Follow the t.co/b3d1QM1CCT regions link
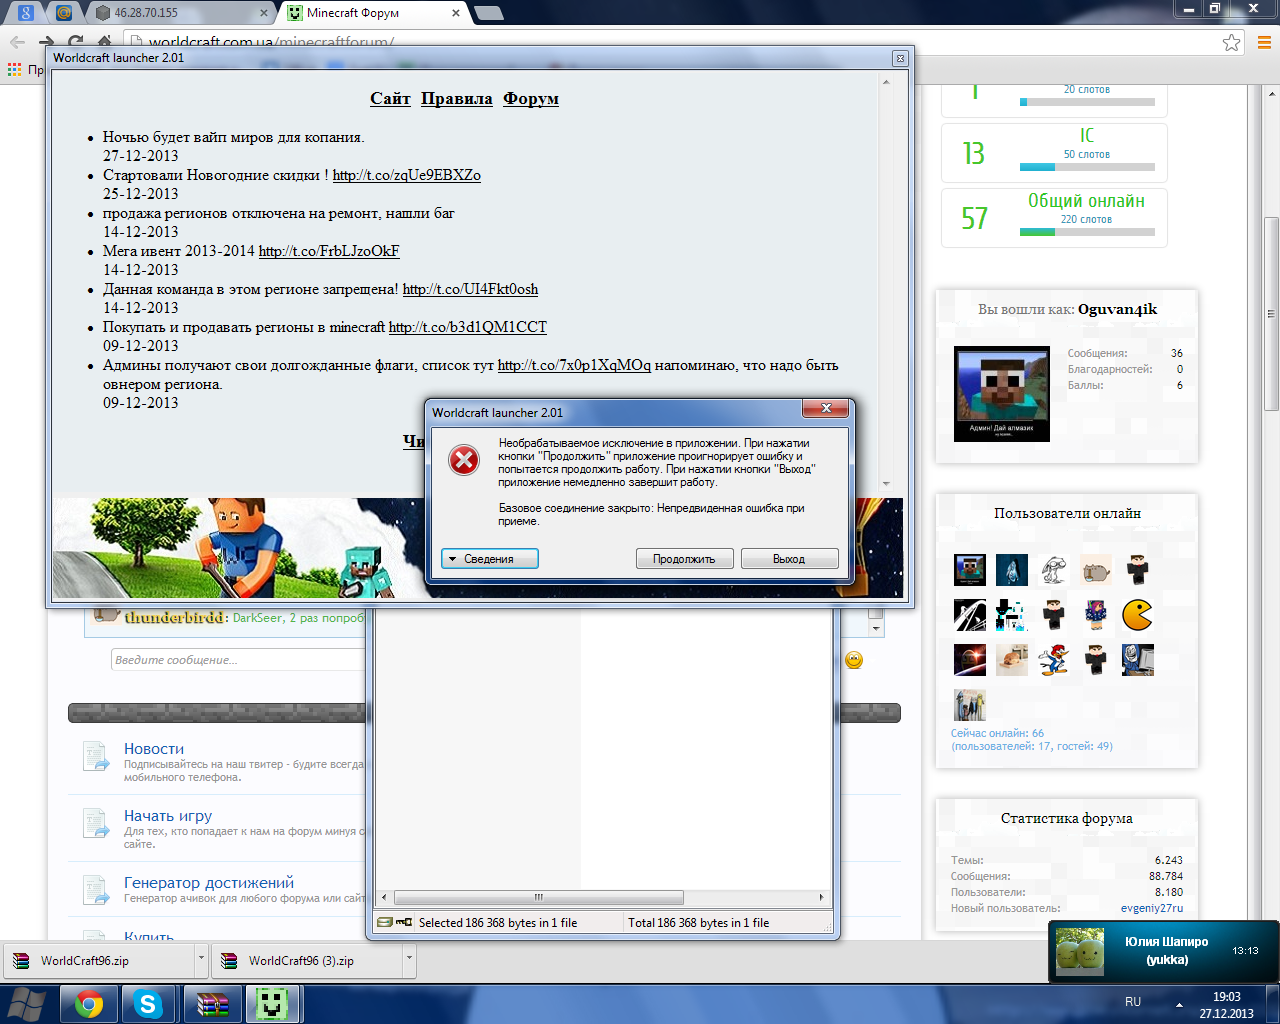 tap(468, 327)
